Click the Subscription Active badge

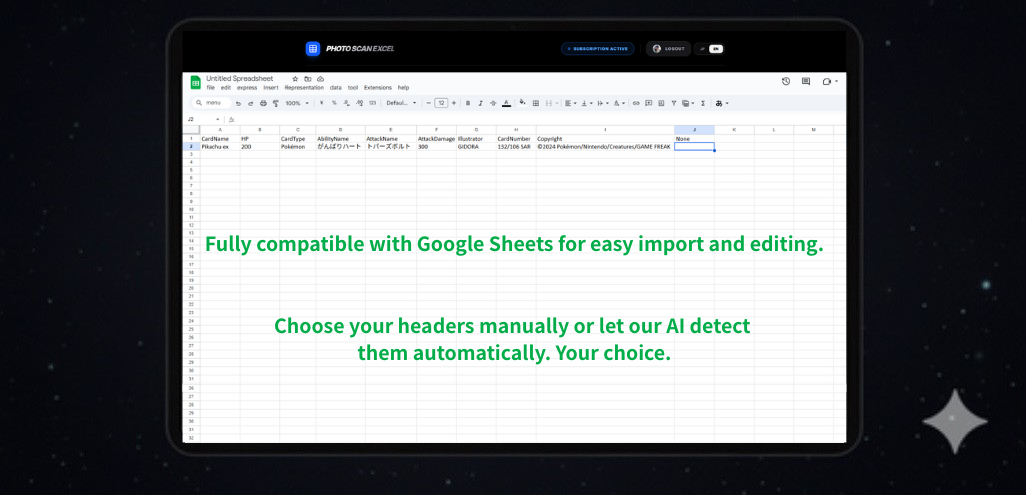(597, 48)
